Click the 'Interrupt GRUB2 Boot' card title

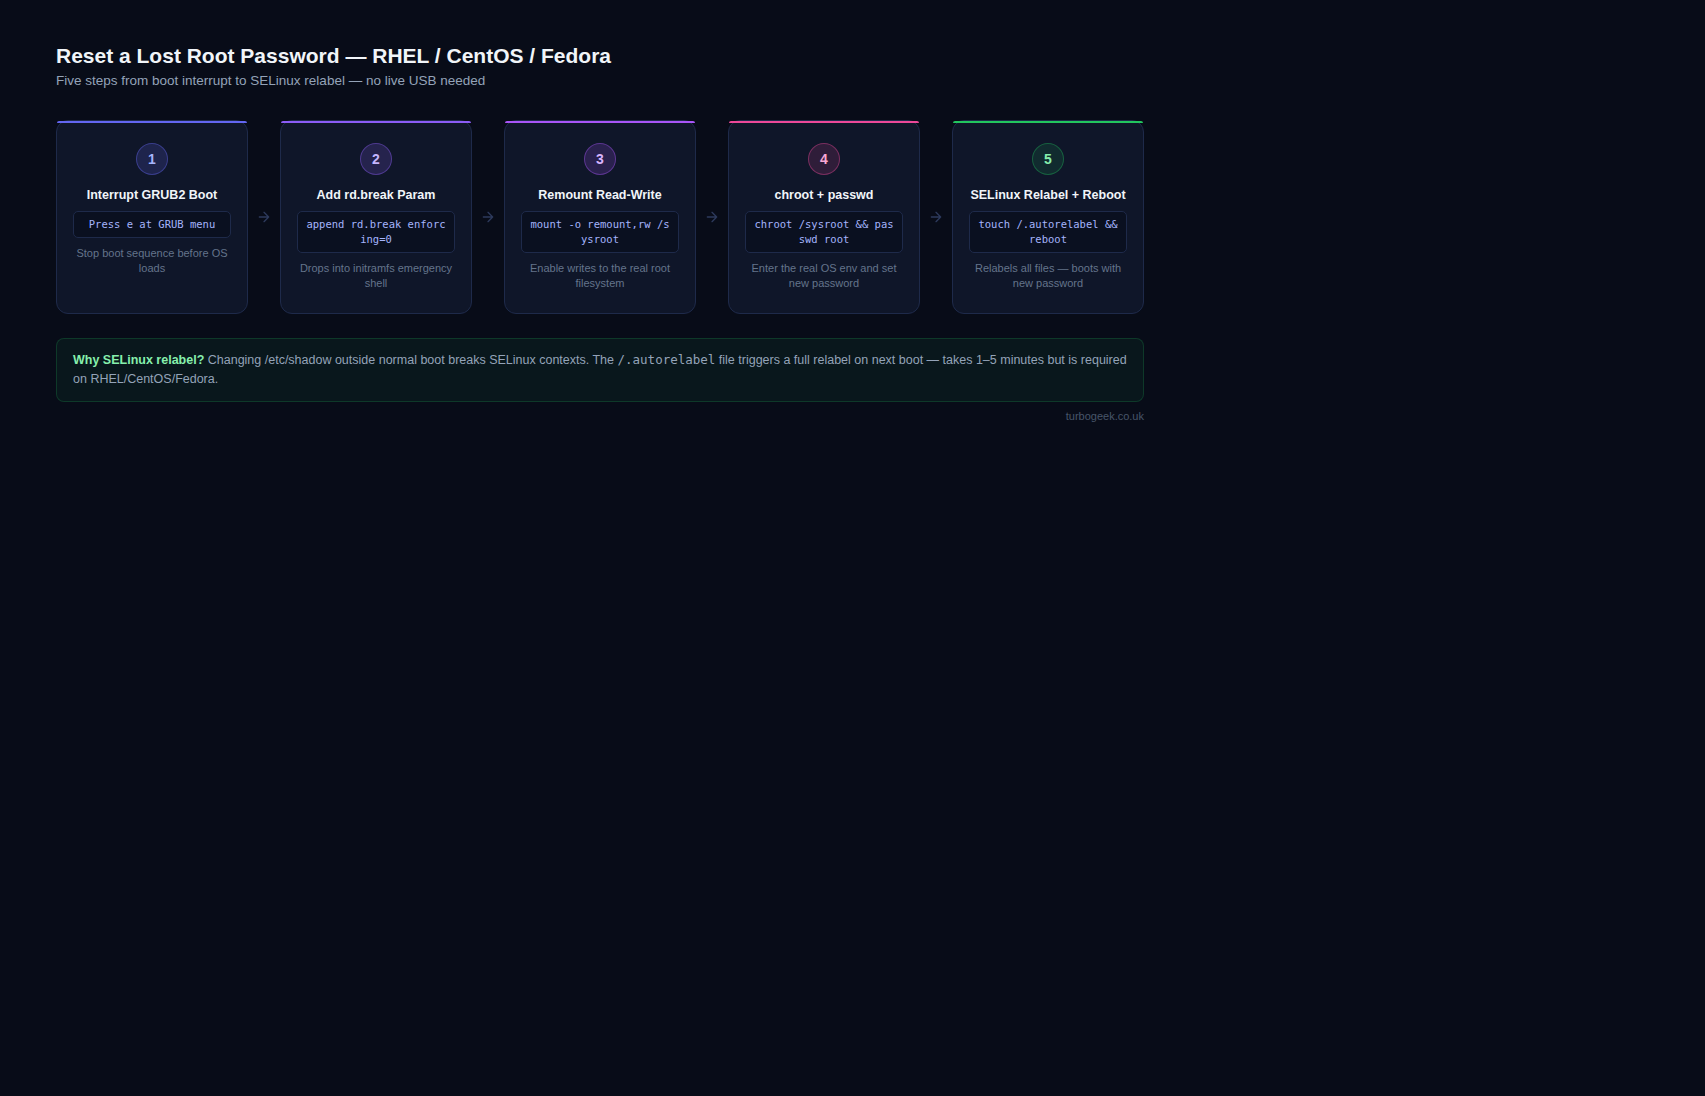point(152,195)
